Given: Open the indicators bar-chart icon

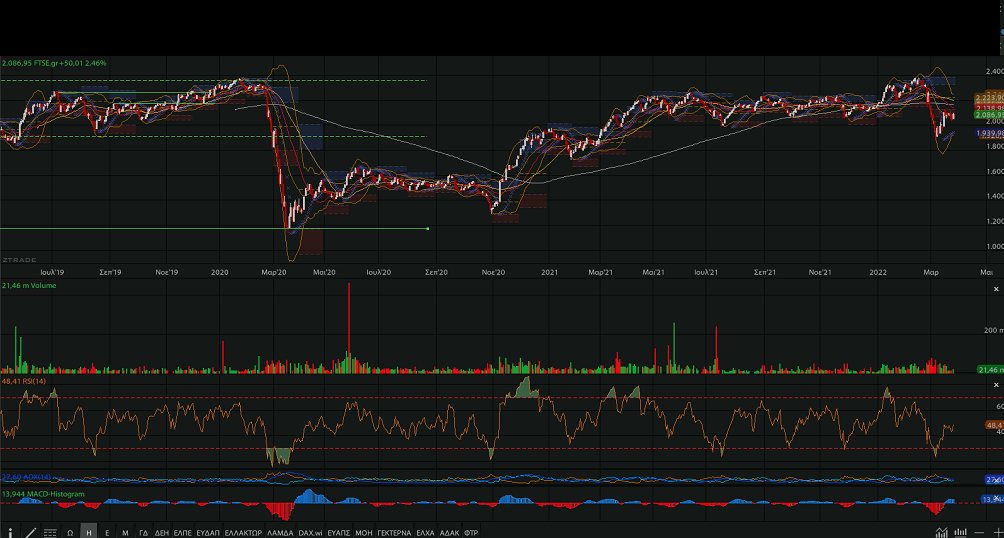Looking at the screenshot, I should [x=960, y=532].
